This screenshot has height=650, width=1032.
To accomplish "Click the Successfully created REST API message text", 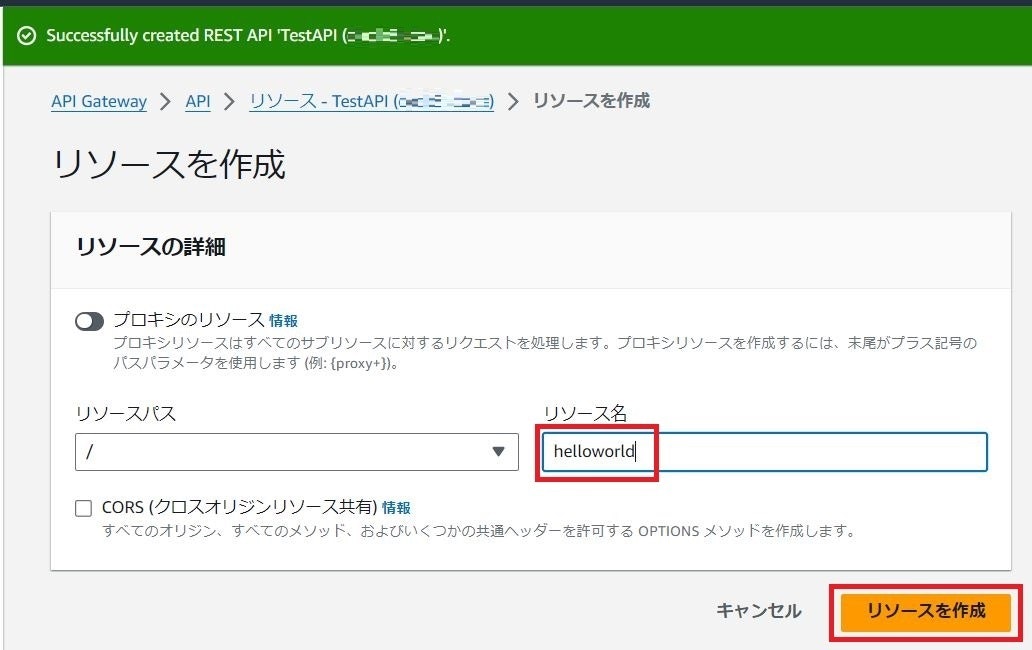I will click(248, 36).
